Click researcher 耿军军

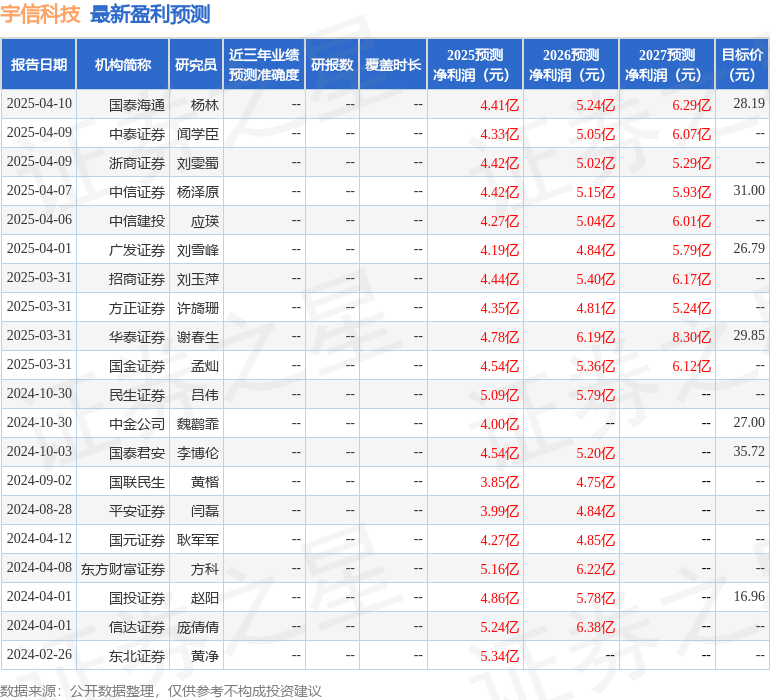pos(198,539)
